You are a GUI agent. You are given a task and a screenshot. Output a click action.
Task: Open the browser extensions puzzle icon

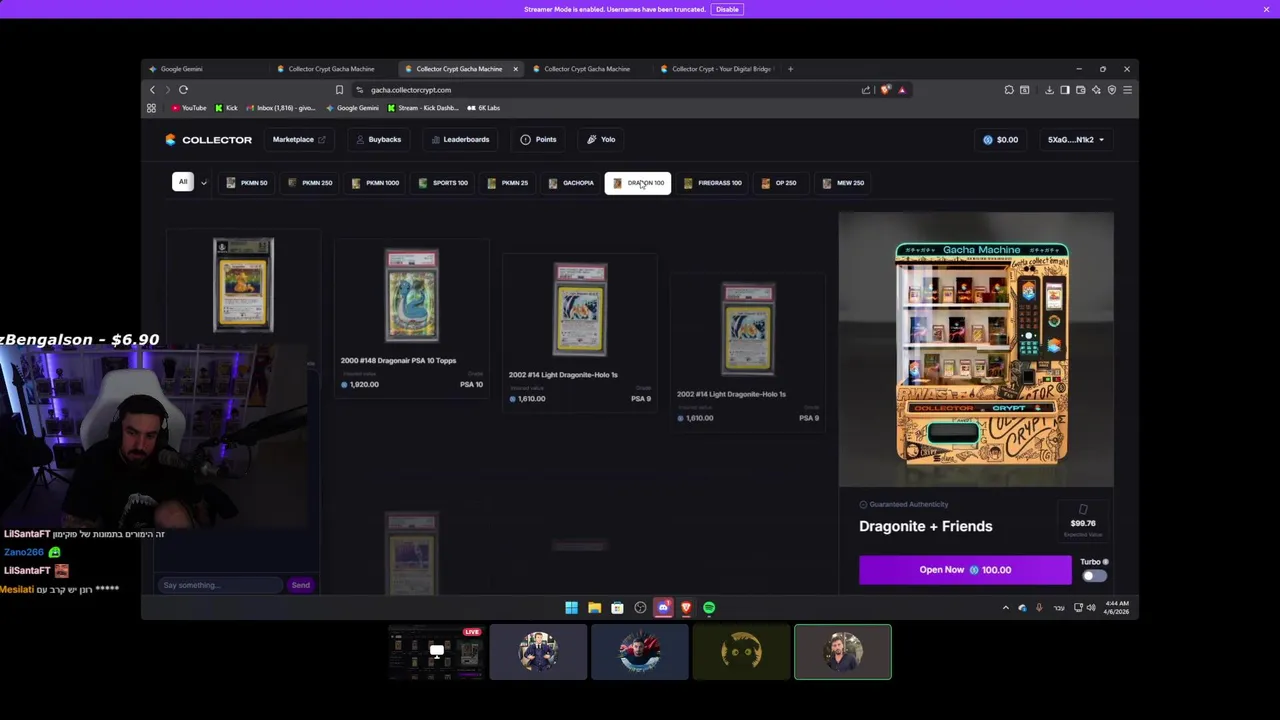[x=1009, y=90]
